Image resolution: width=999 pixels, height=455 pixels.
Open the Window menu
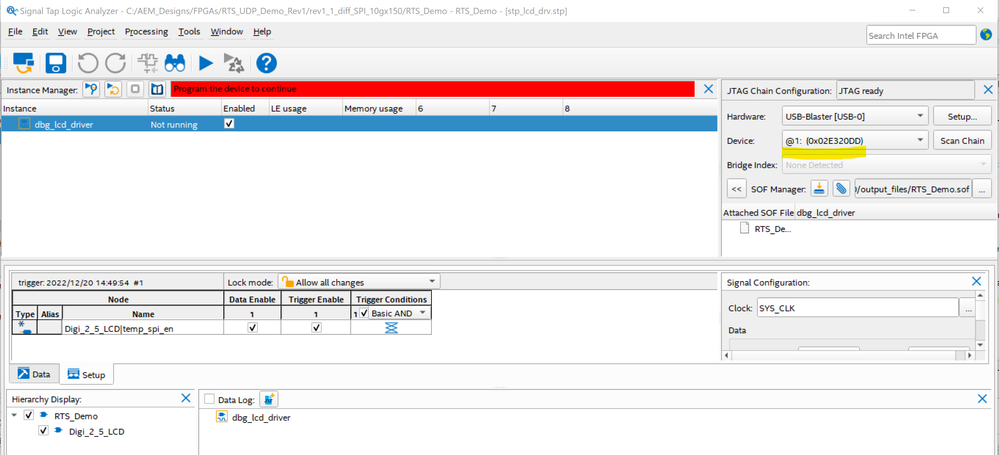point(227,32)
